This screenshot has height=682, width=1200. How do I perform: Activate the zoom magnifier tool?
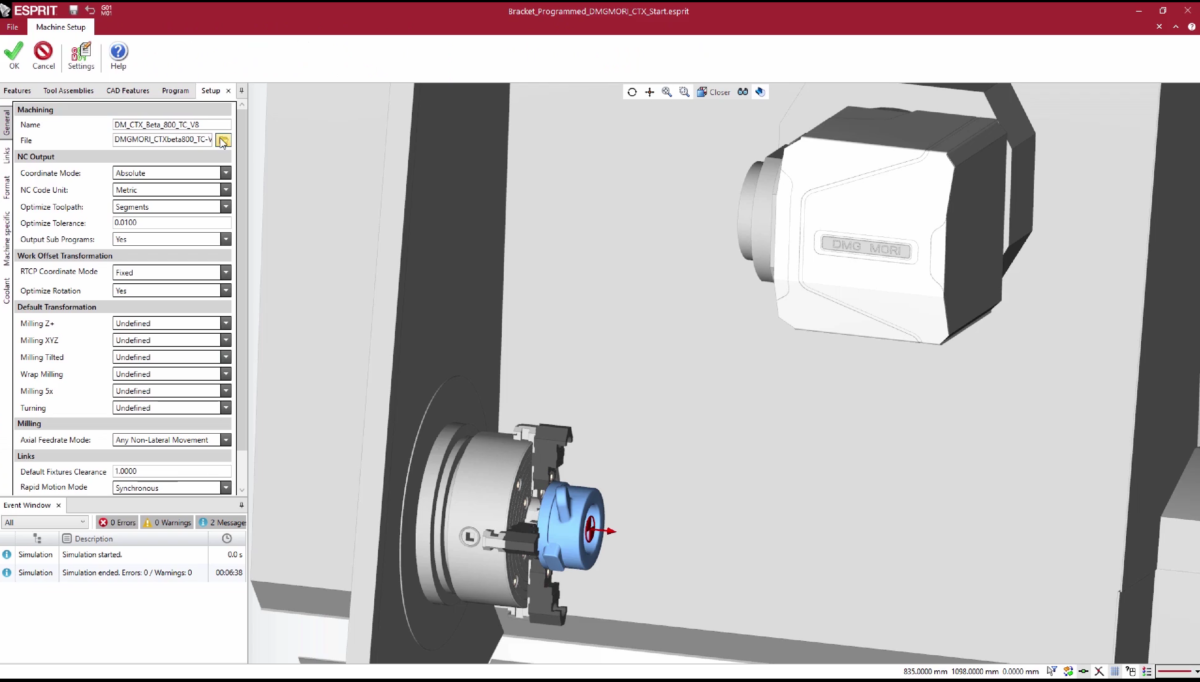pos(667,92)
